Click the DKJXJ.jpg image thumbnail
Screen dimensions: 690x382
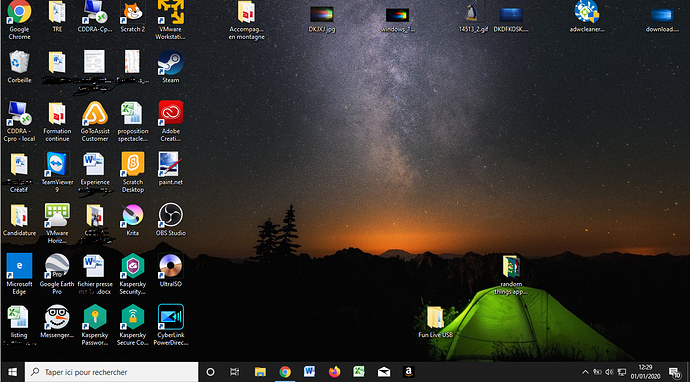(322, 19)
